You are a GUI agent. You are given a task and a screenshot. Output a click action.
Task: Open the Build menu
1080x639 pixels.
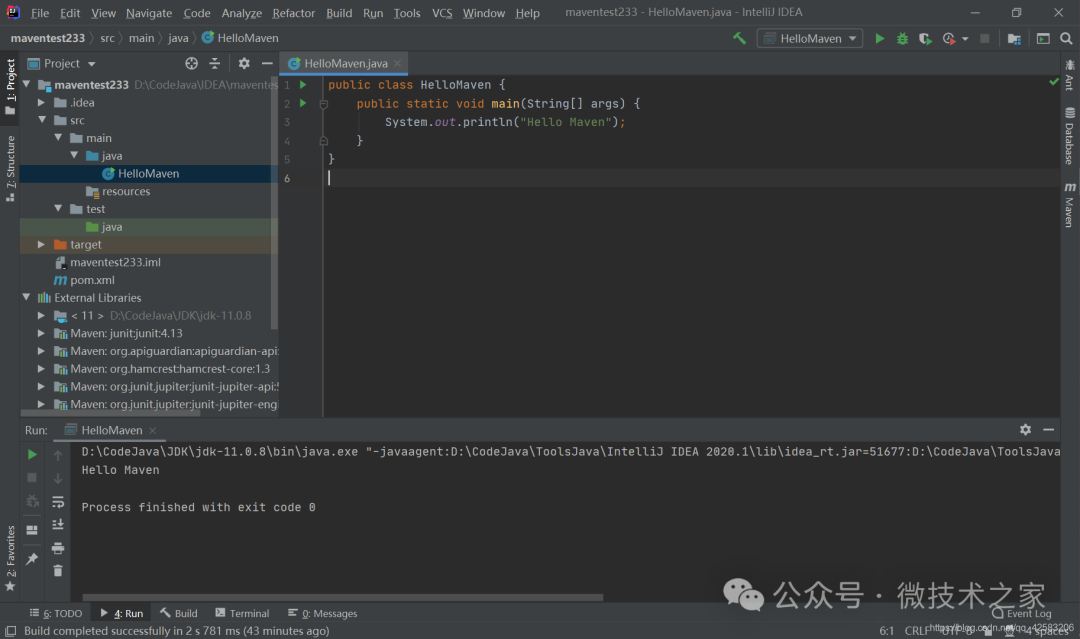tap(339, 13)
